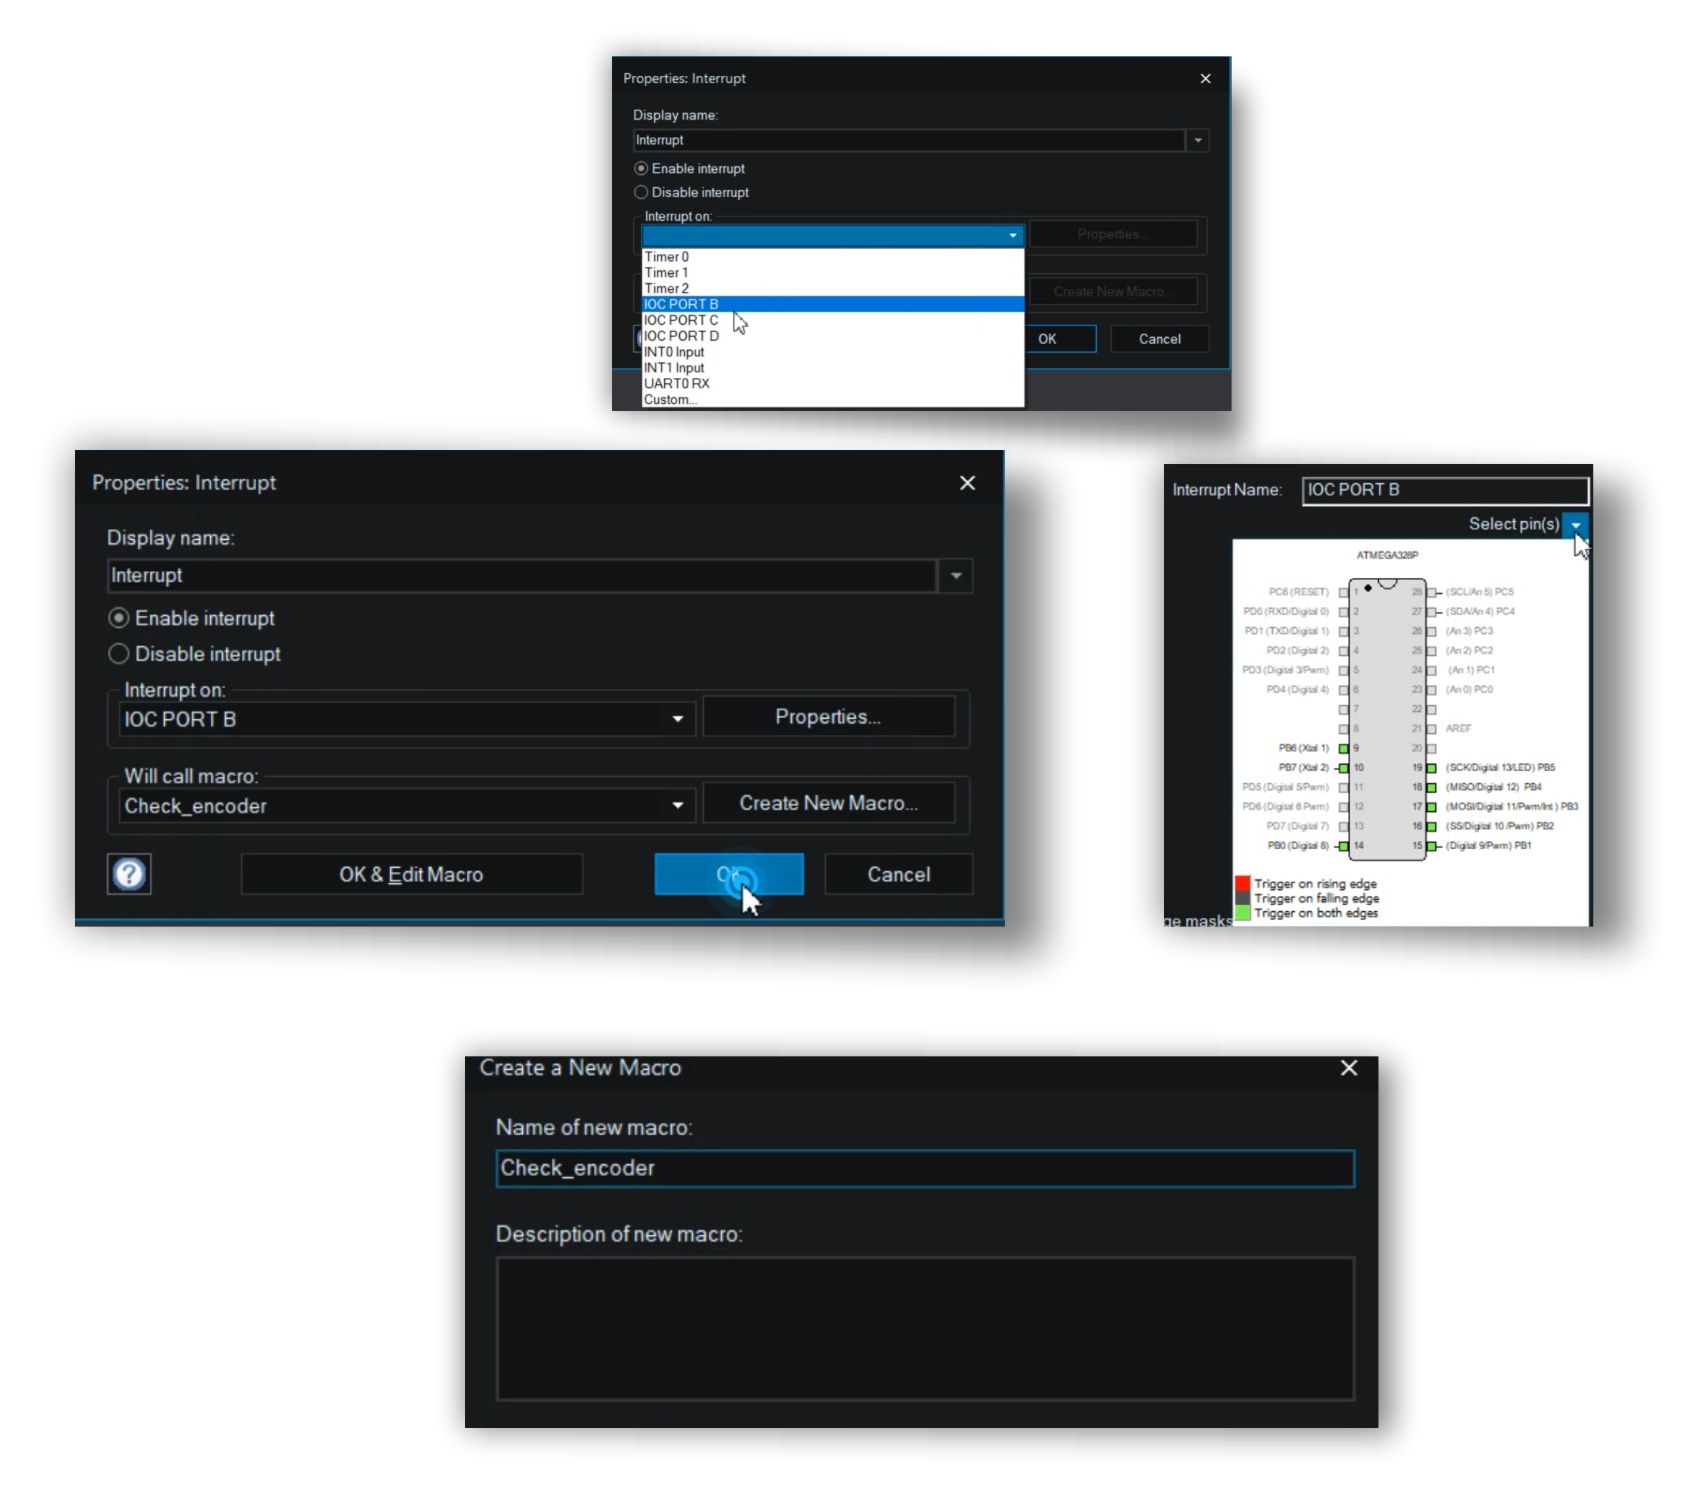Close the Create a New Macro dialog
1699x1491 pixels.
click(x=1349, y=1068)
